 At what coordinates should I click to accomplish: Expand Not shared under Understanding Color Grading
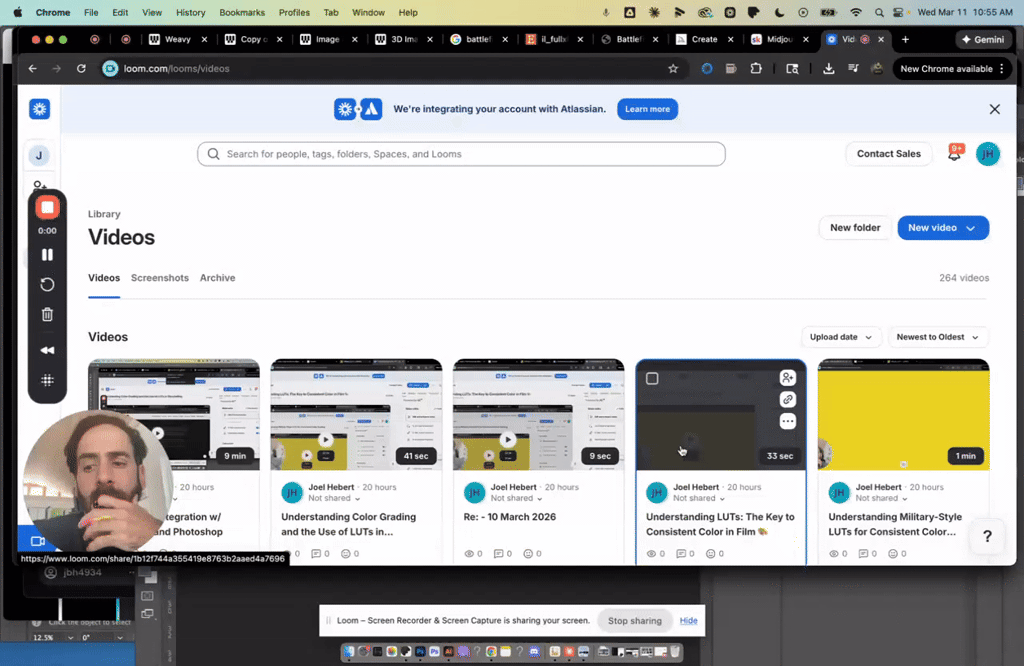tap(334, 498)
